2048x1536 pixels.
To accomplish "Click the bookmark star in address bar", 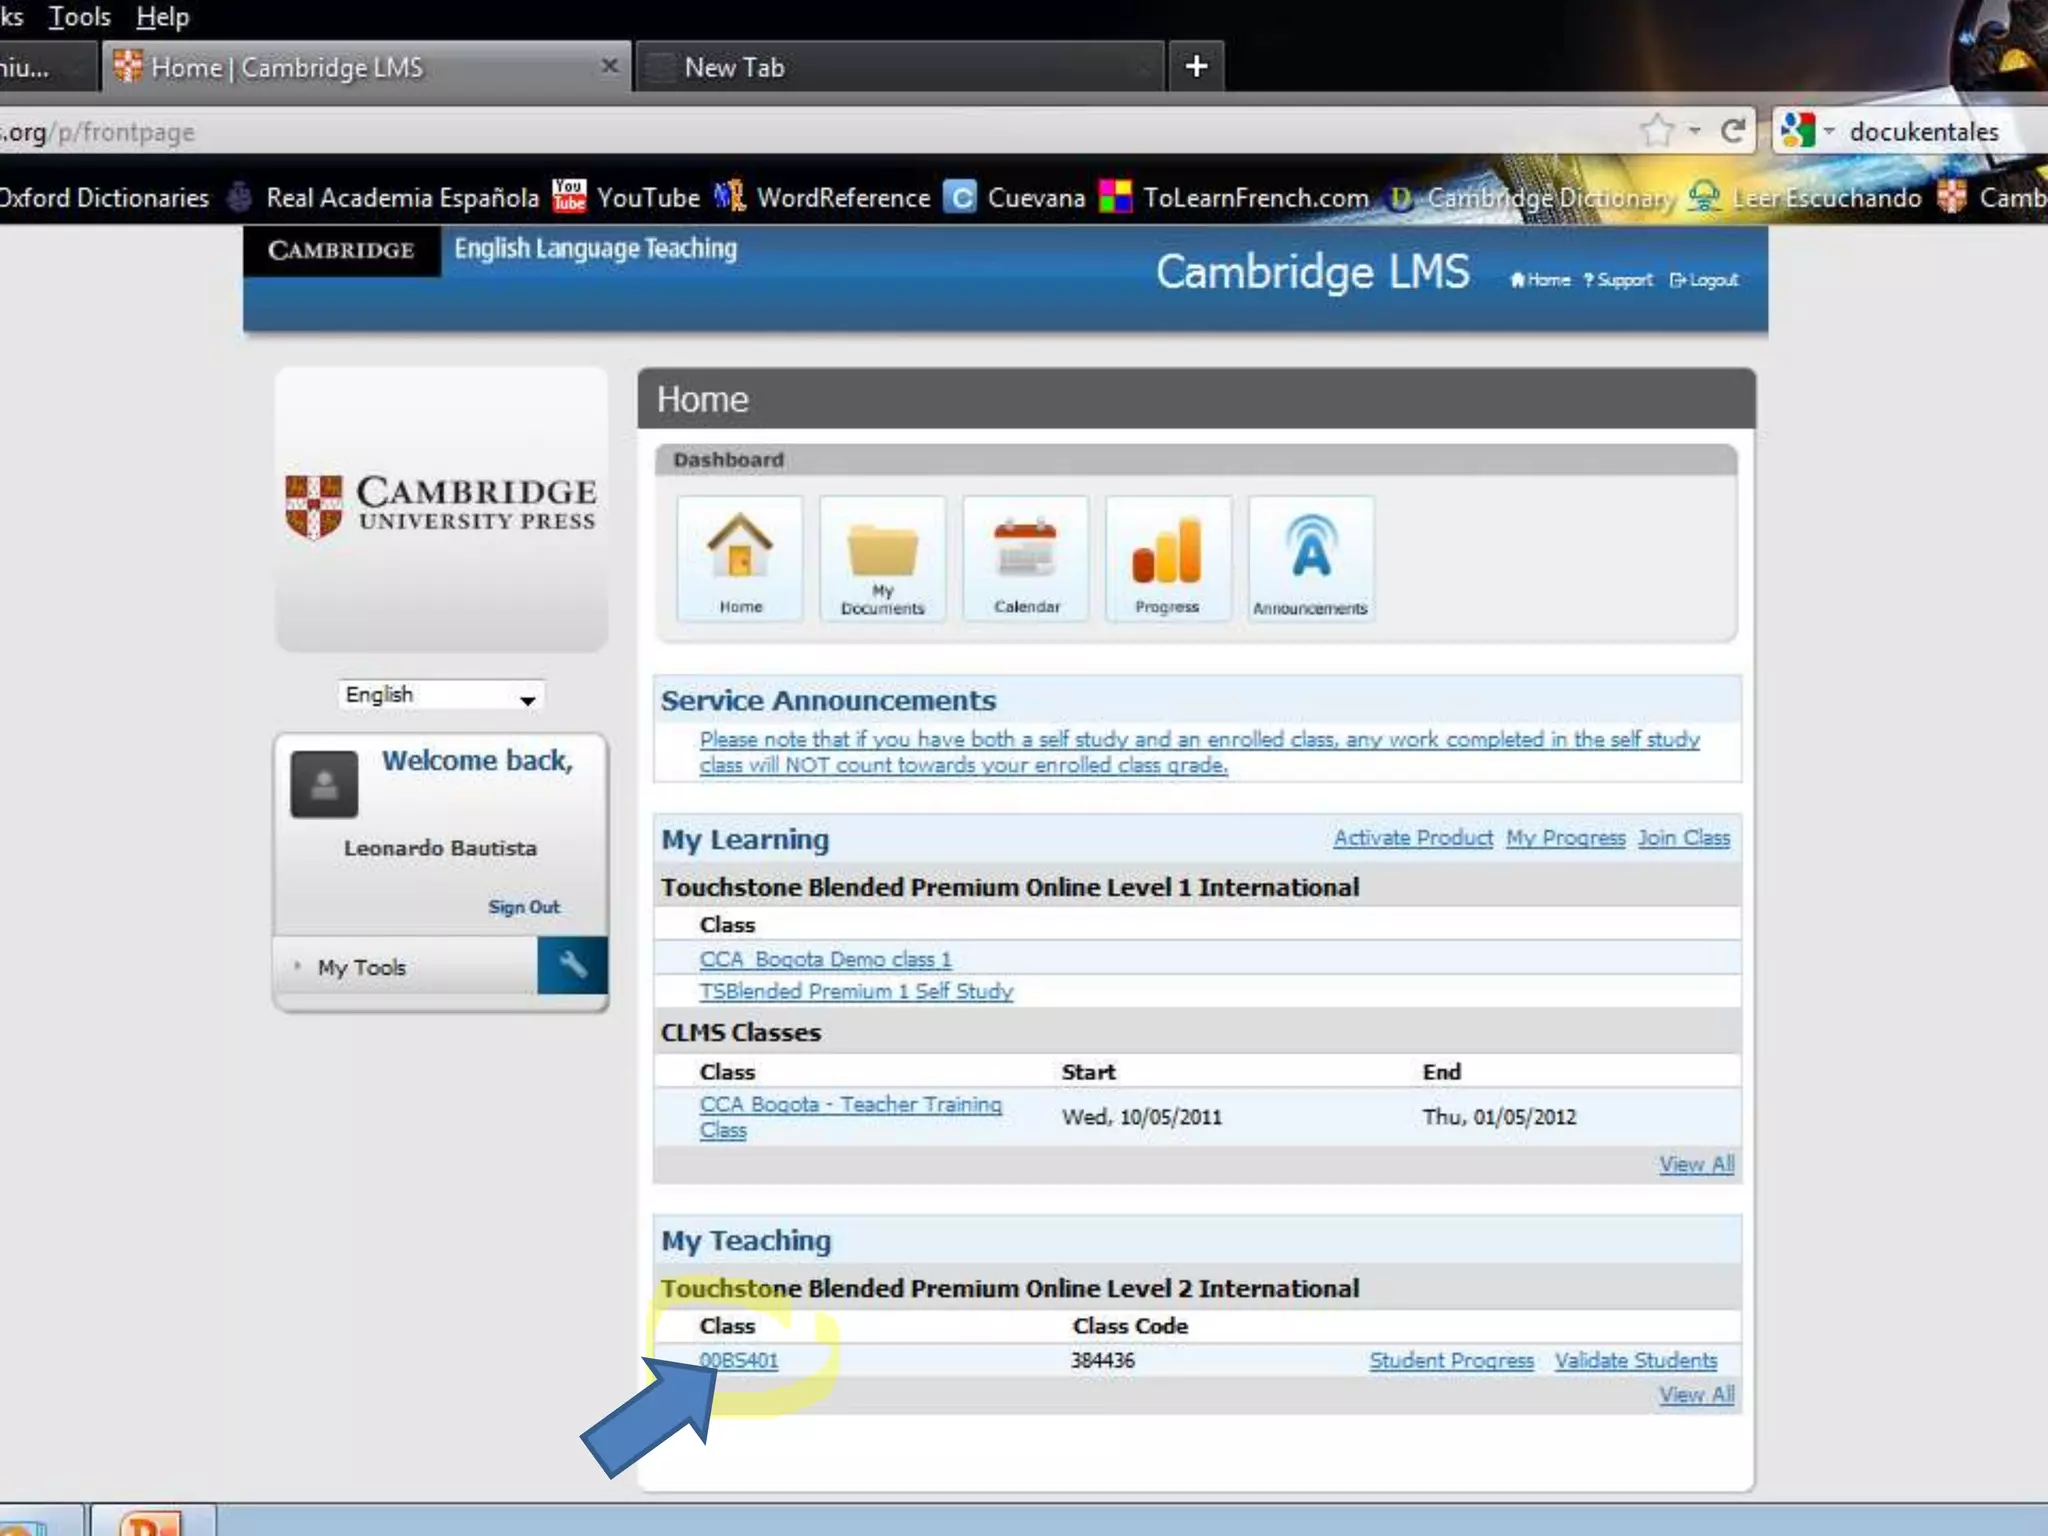I will tap(1657, 131).
